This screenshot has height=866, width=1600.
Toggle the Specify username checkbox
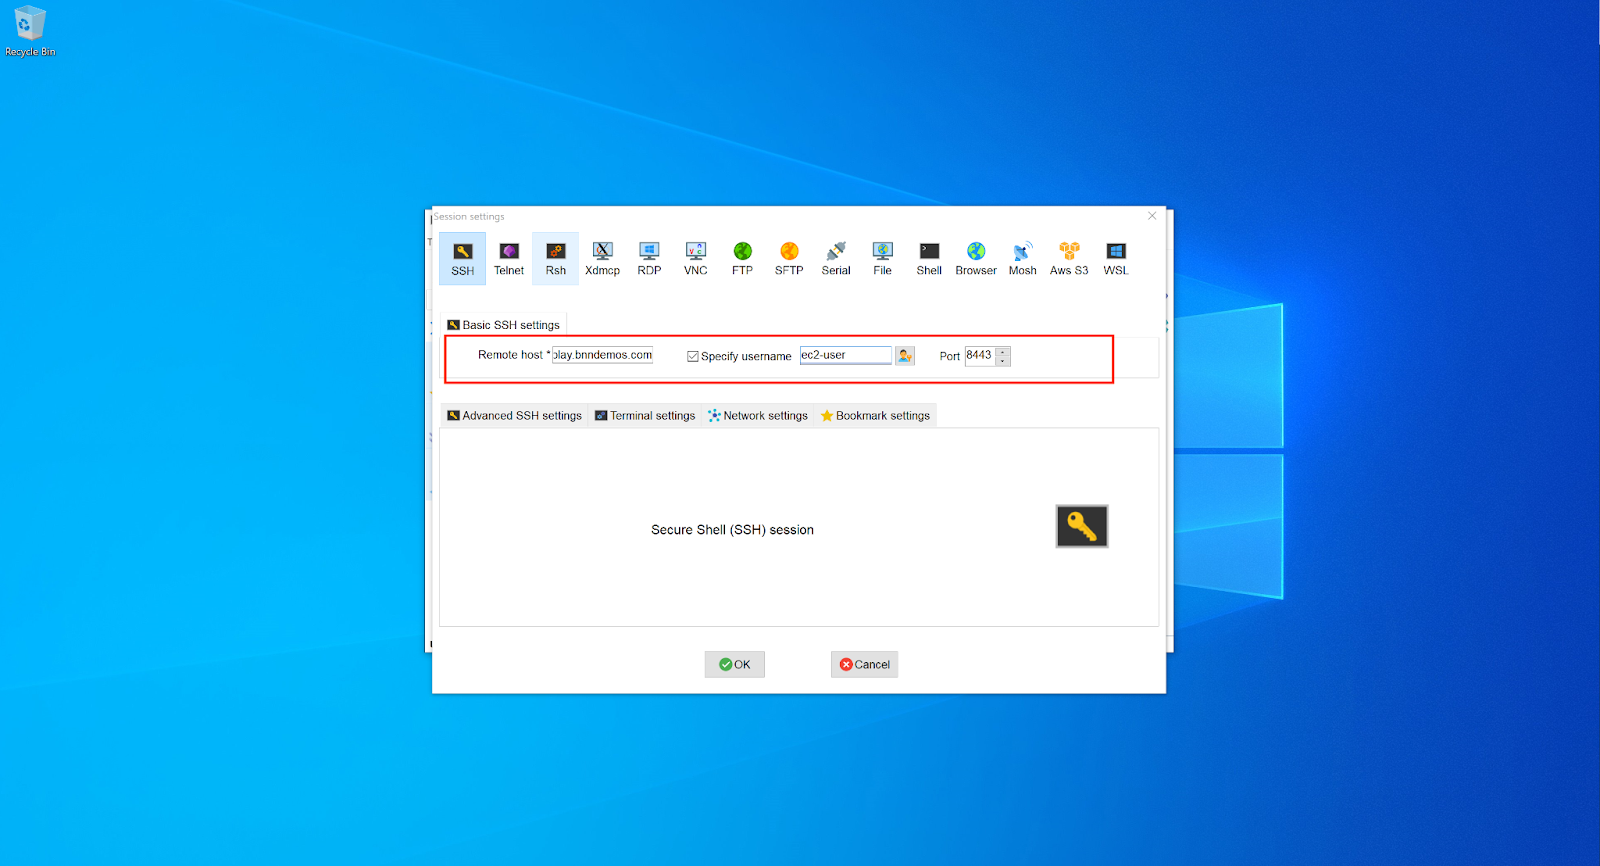pos(693,356)
